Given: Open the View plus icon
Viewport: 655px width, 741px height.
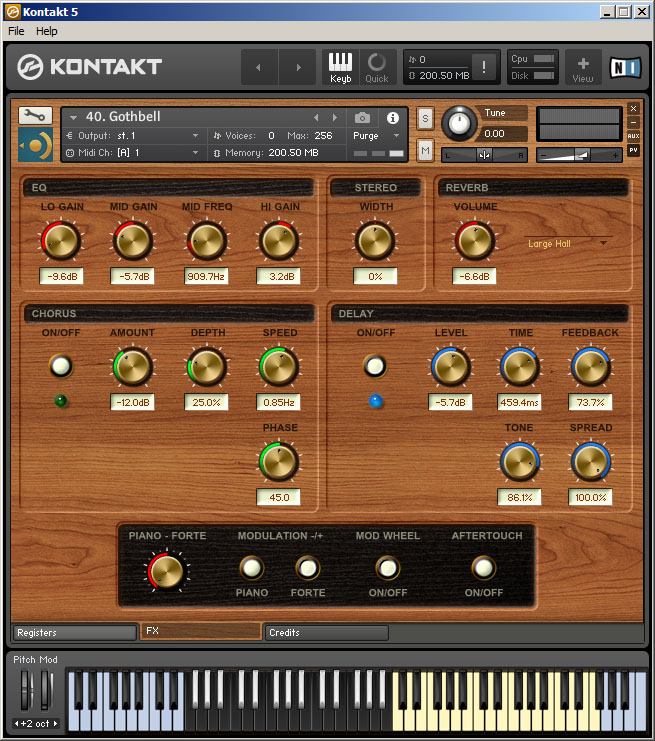Looking at the screenshot, I should click(x=583, y=66).
